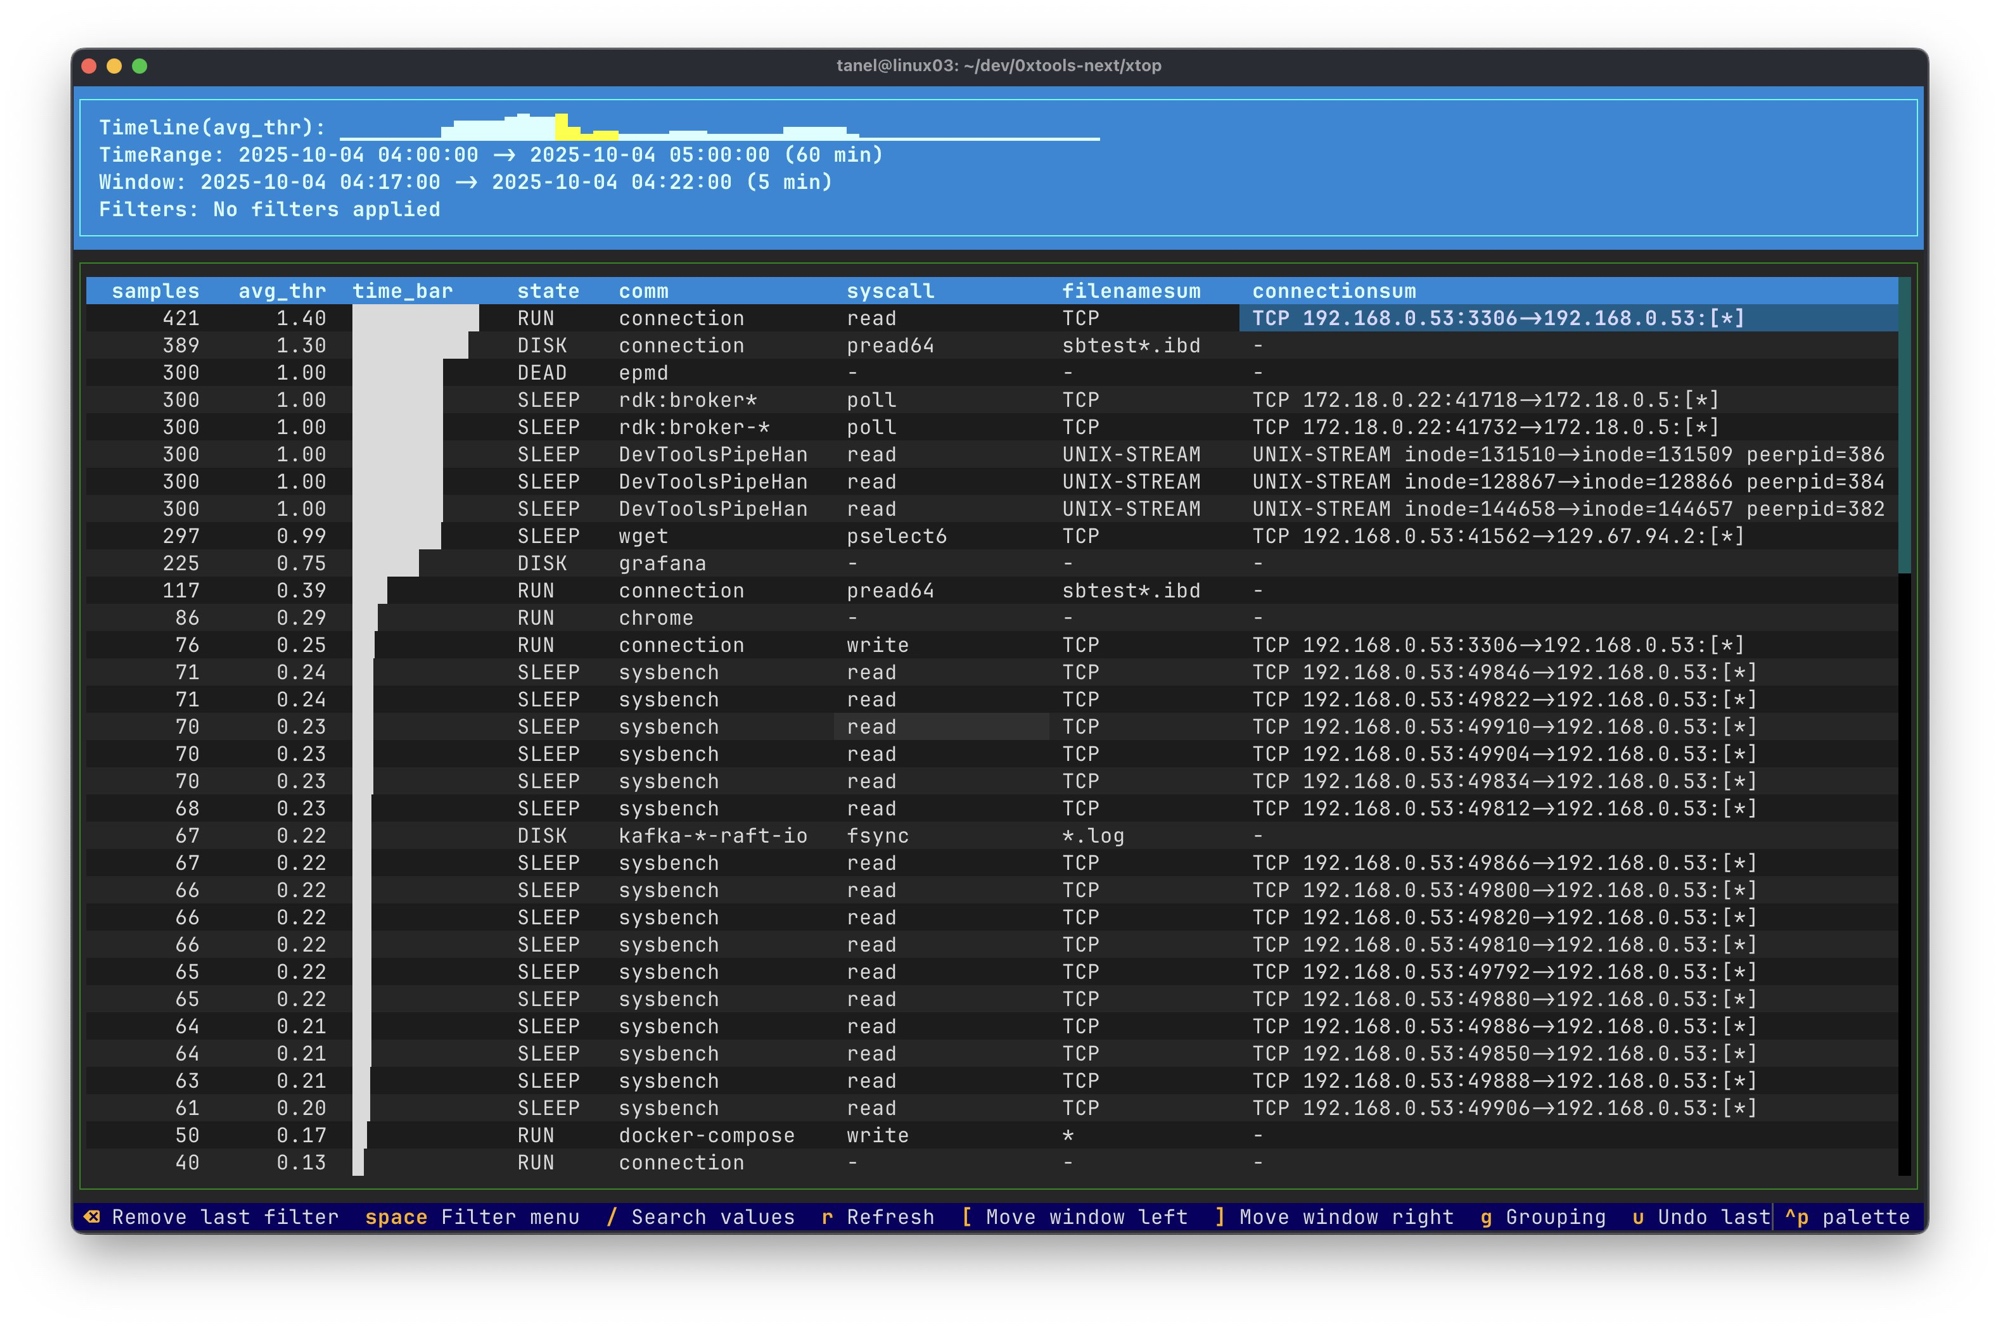The width and height of the screenshot is (2000, 1328).
Task: Click the backspace icon for Remove last filter
Action: [x=92, y=1217]
